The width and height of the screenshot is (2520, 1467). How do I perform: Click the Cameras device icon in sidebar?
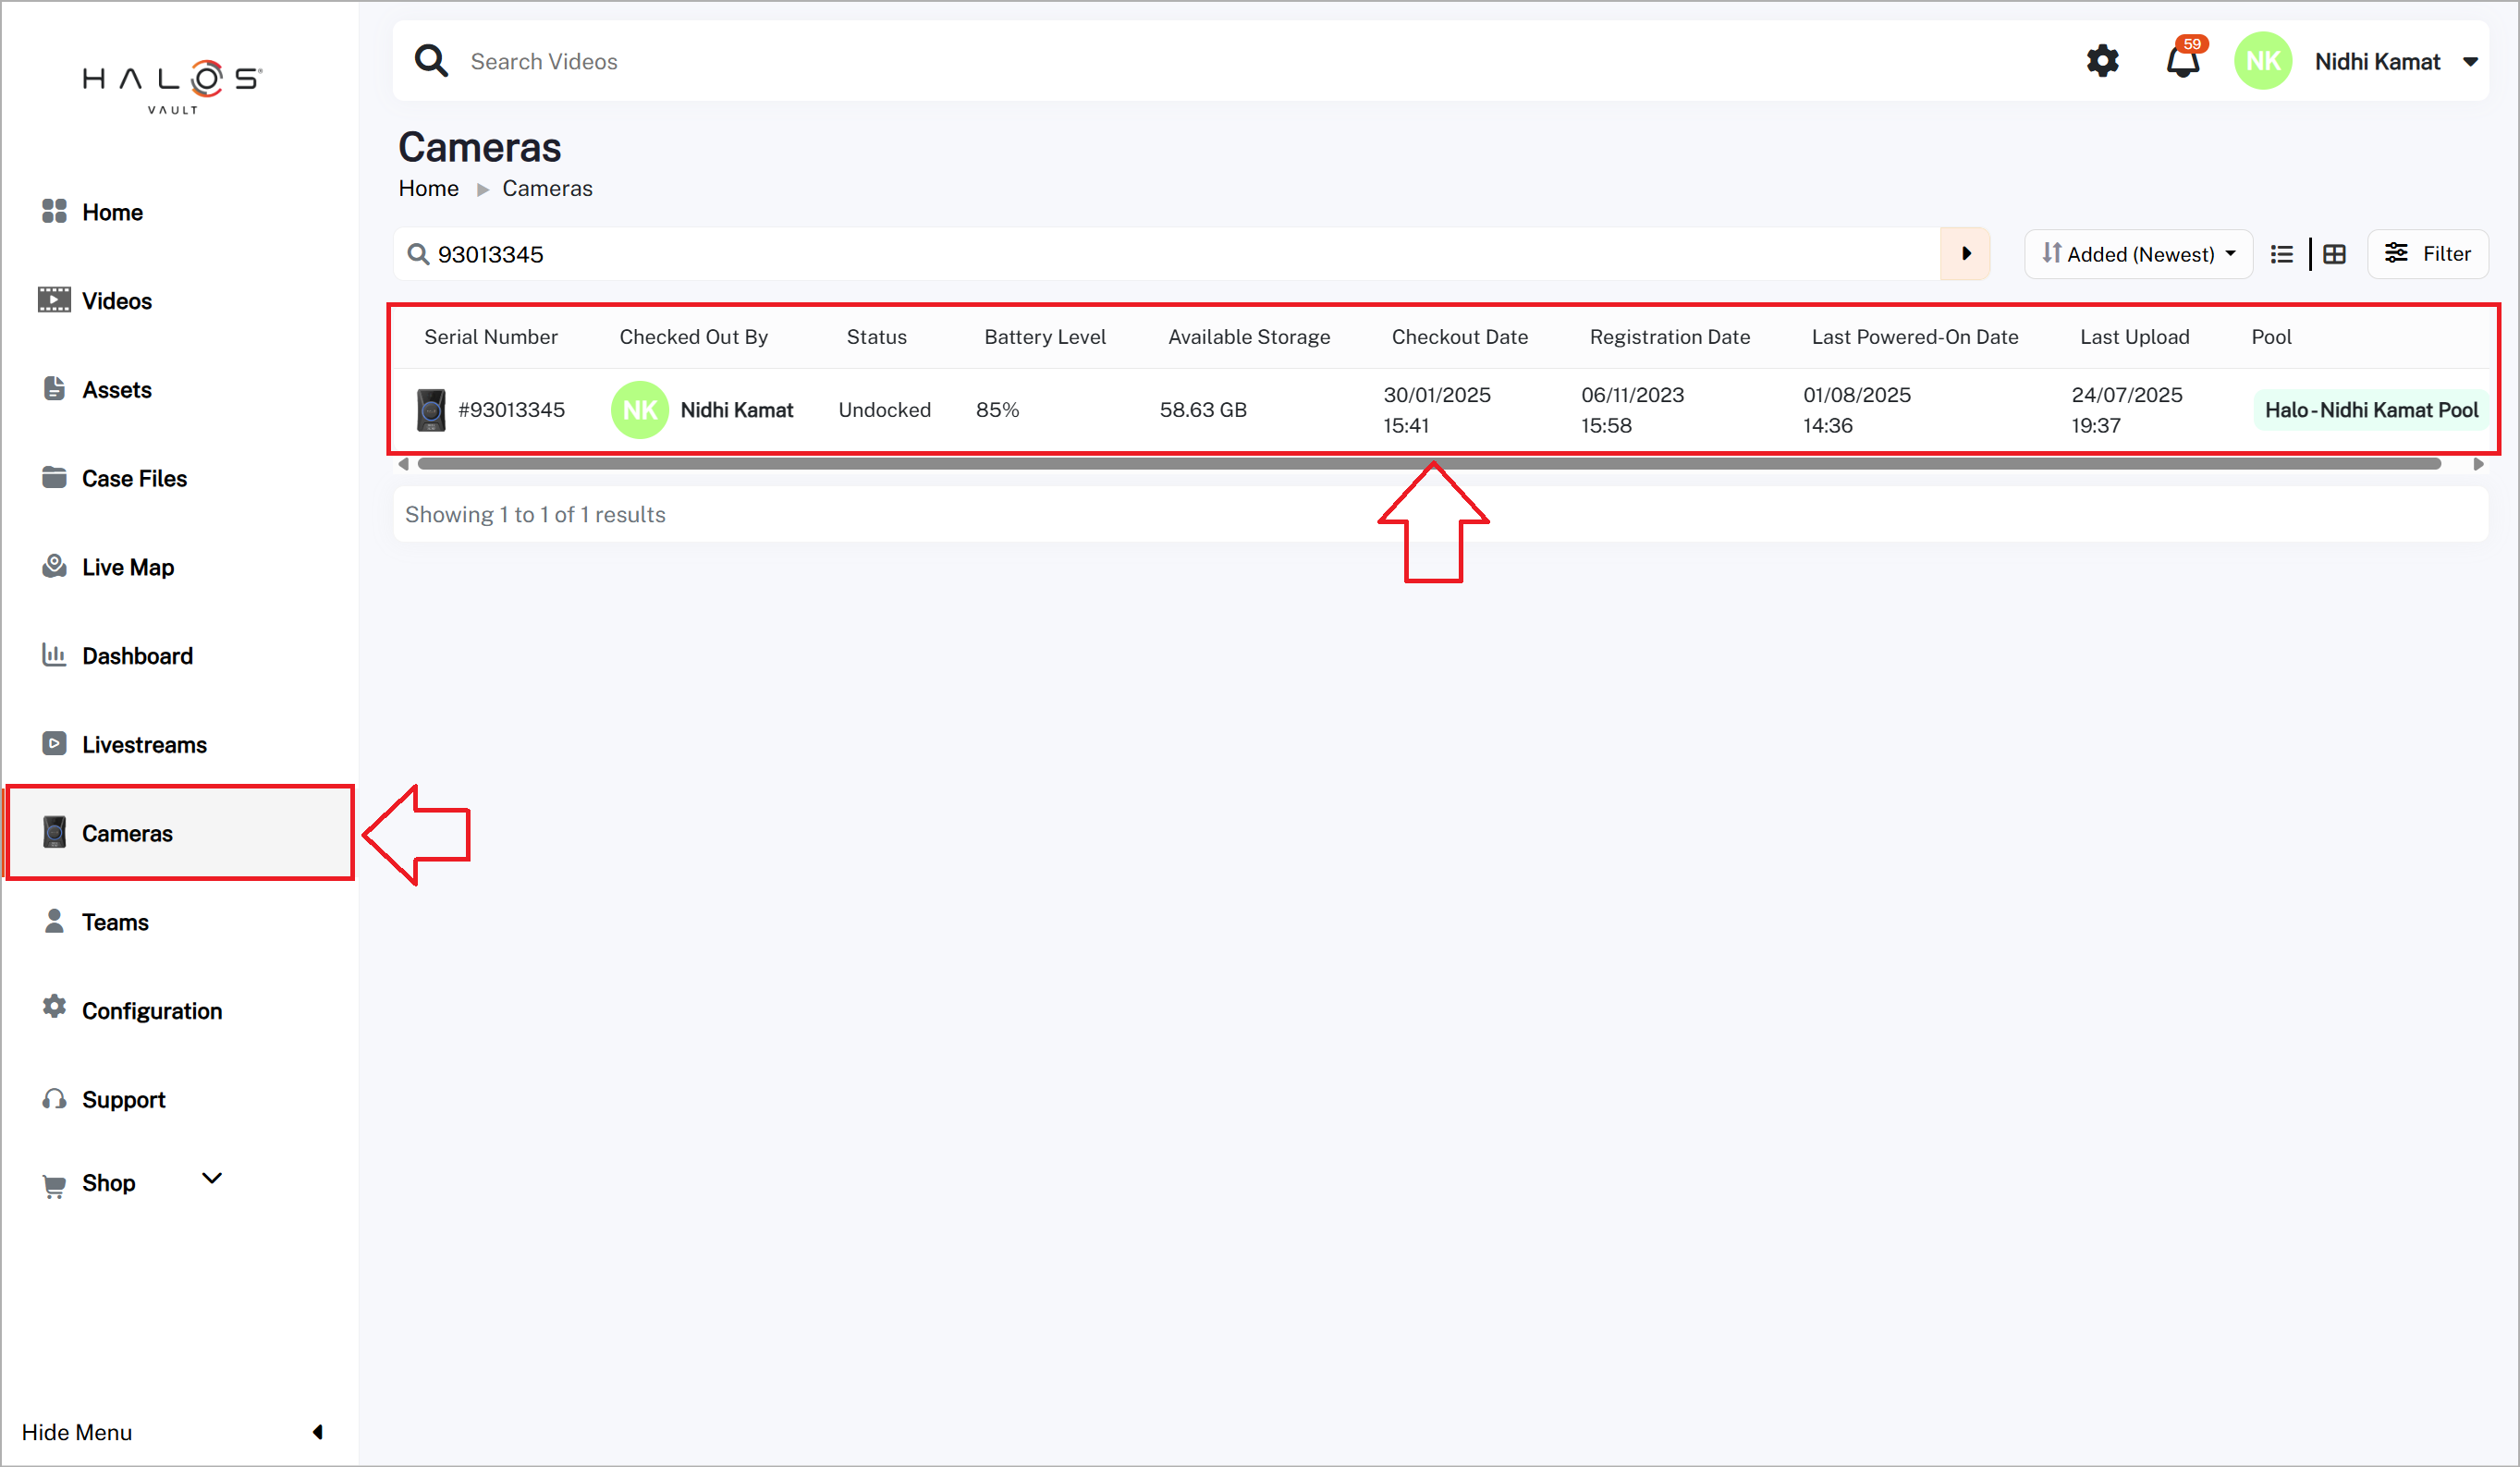[54, 833]
